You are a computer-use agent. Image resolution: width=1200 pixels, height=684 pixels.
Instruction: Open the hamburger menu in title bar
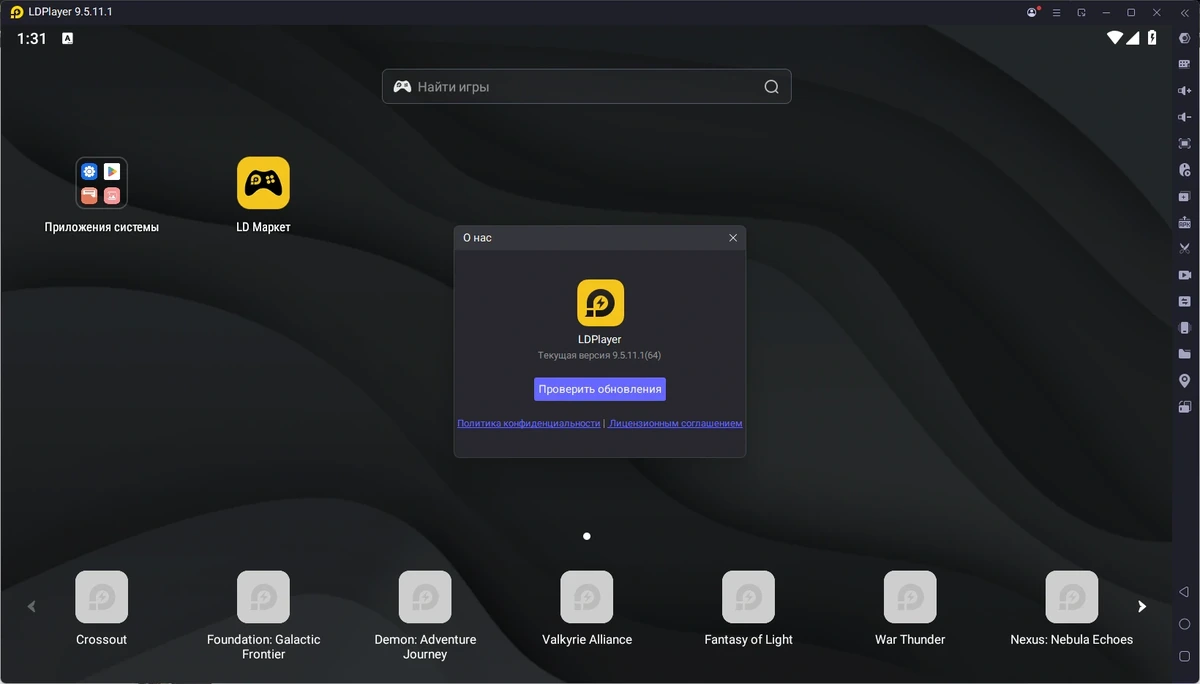pos(1057,12)
